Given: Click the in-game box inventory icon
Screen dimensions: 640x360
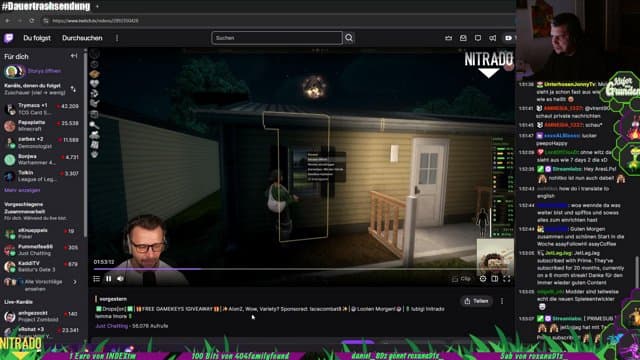Looking at the screenshot, I should pos(94,74).
